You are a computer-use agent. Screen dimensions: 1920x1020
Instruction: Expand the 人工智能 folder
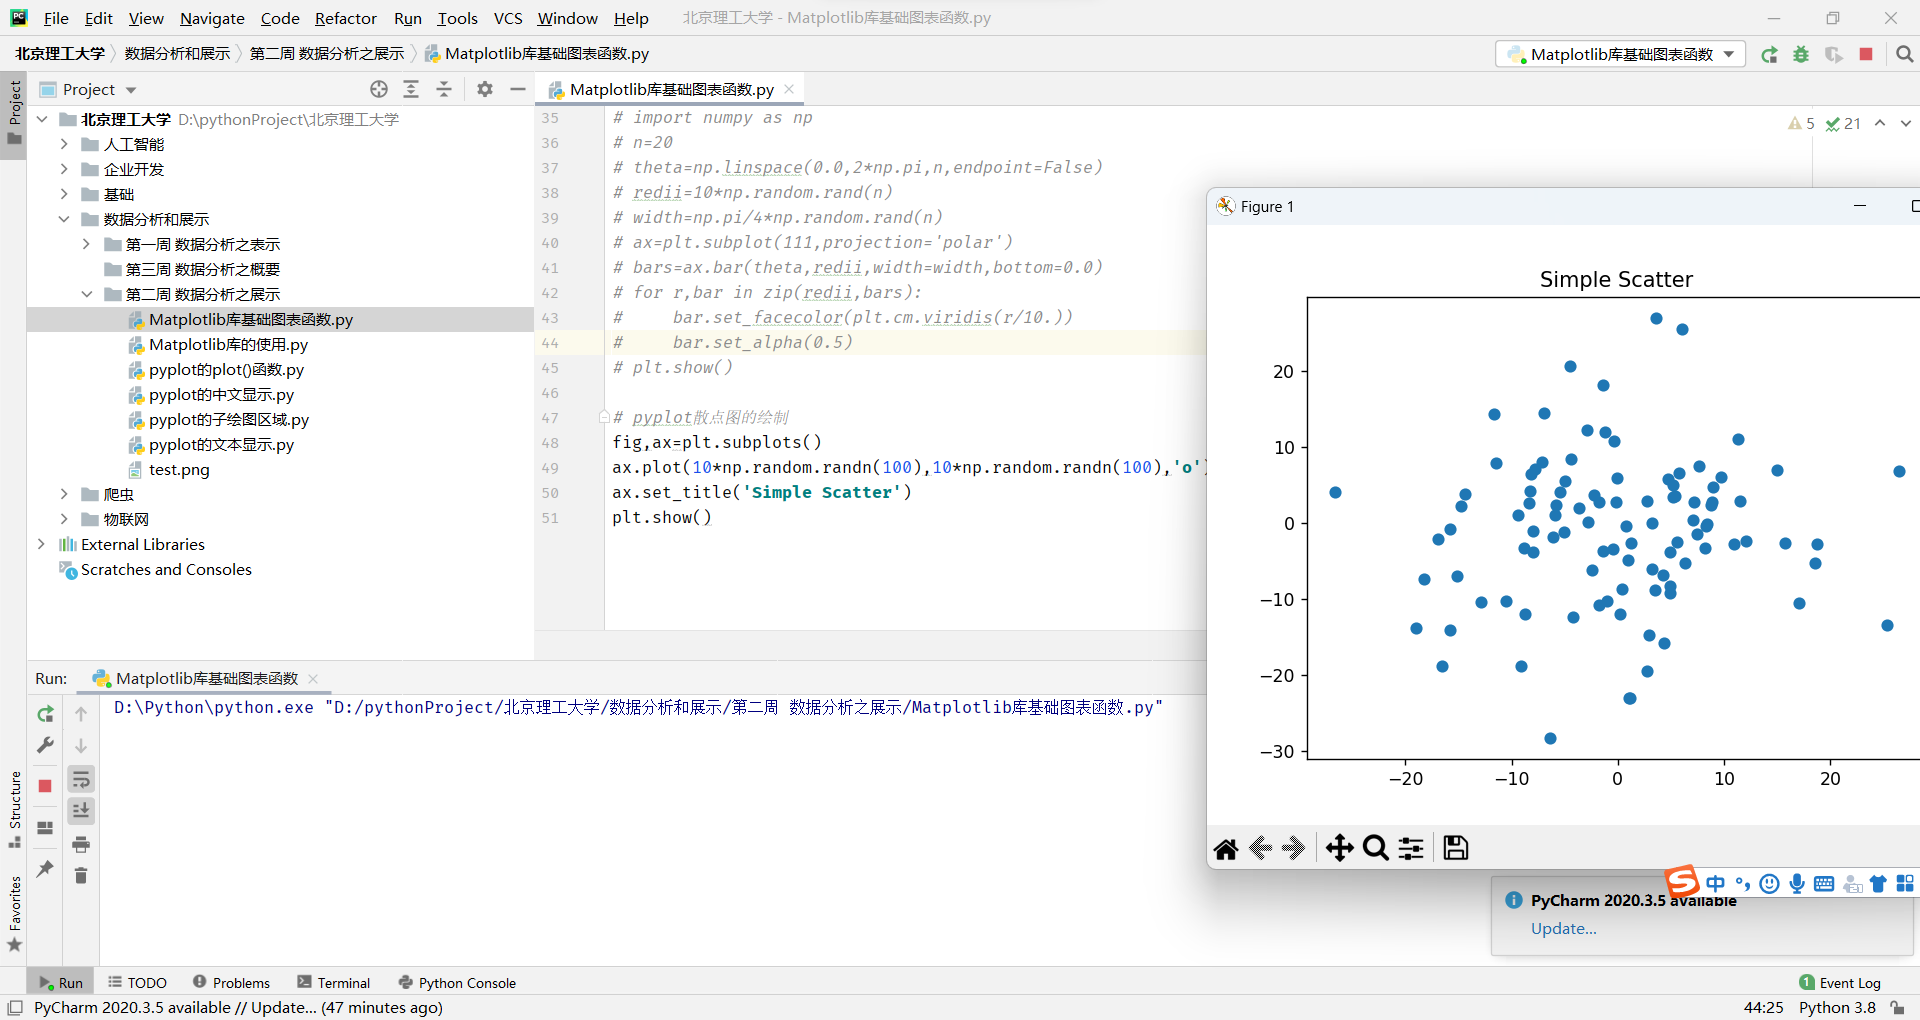coord(64,144)
